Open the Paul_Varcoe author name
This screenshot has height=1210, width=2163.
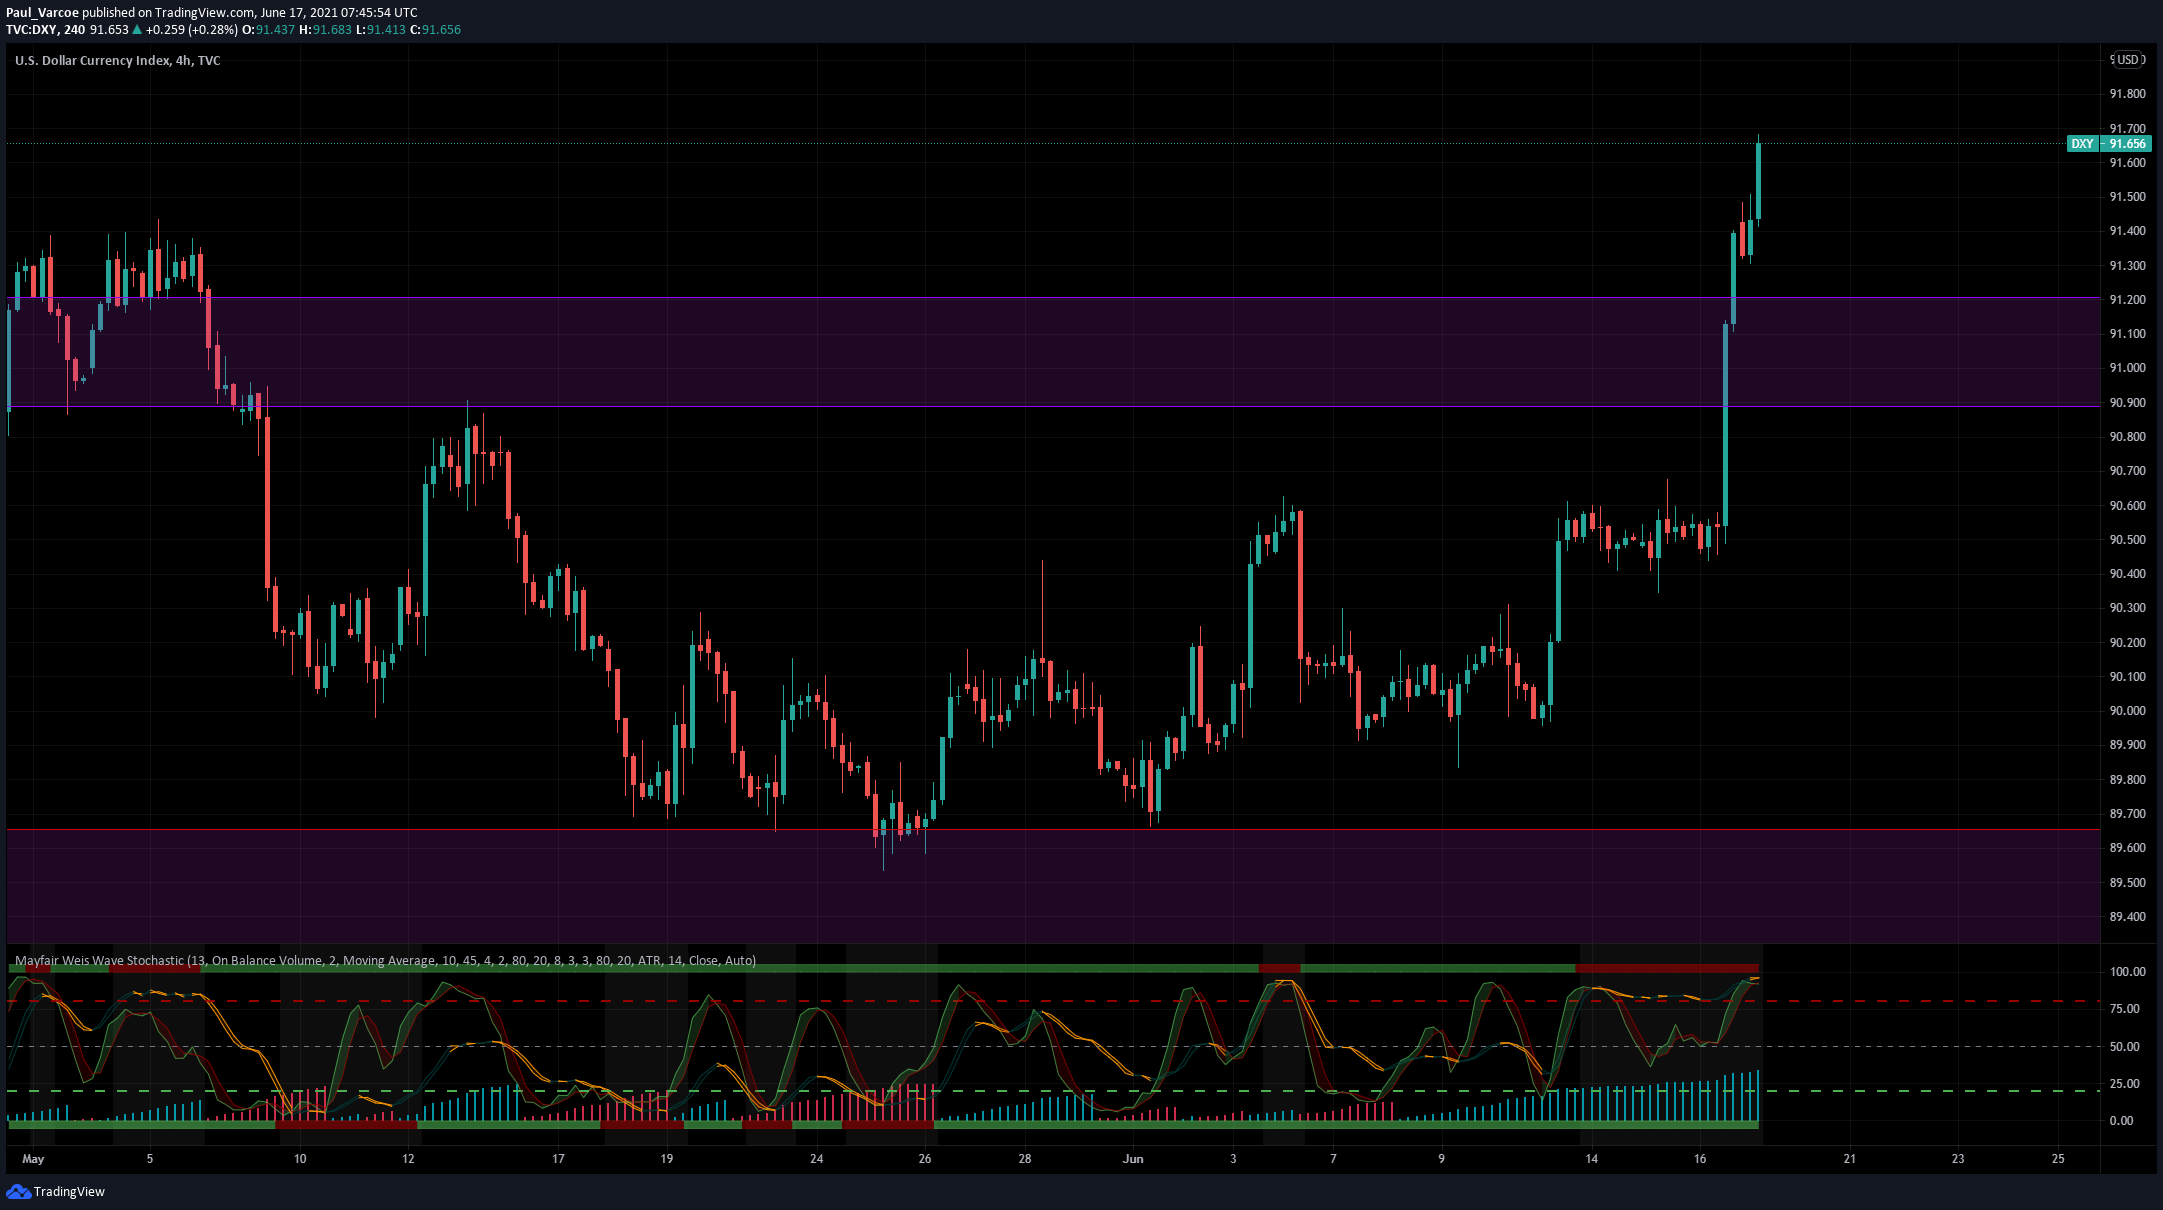tap(42, 12)
